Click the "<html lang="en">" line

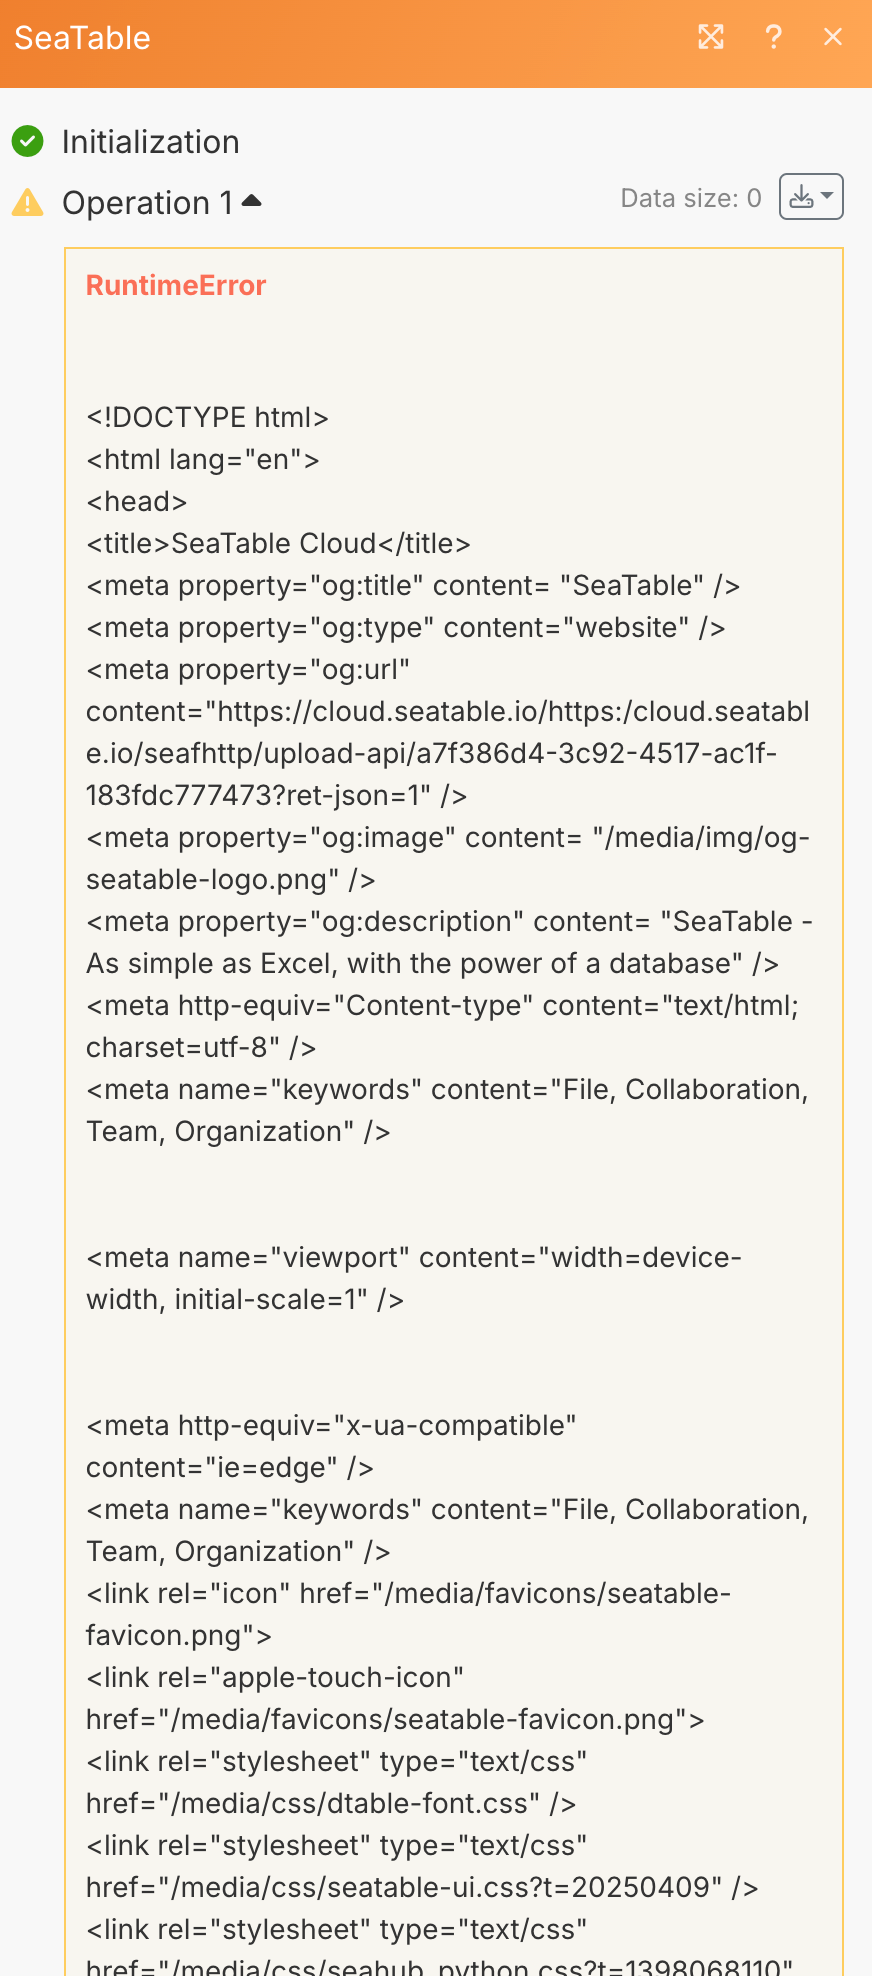(203, 459)
